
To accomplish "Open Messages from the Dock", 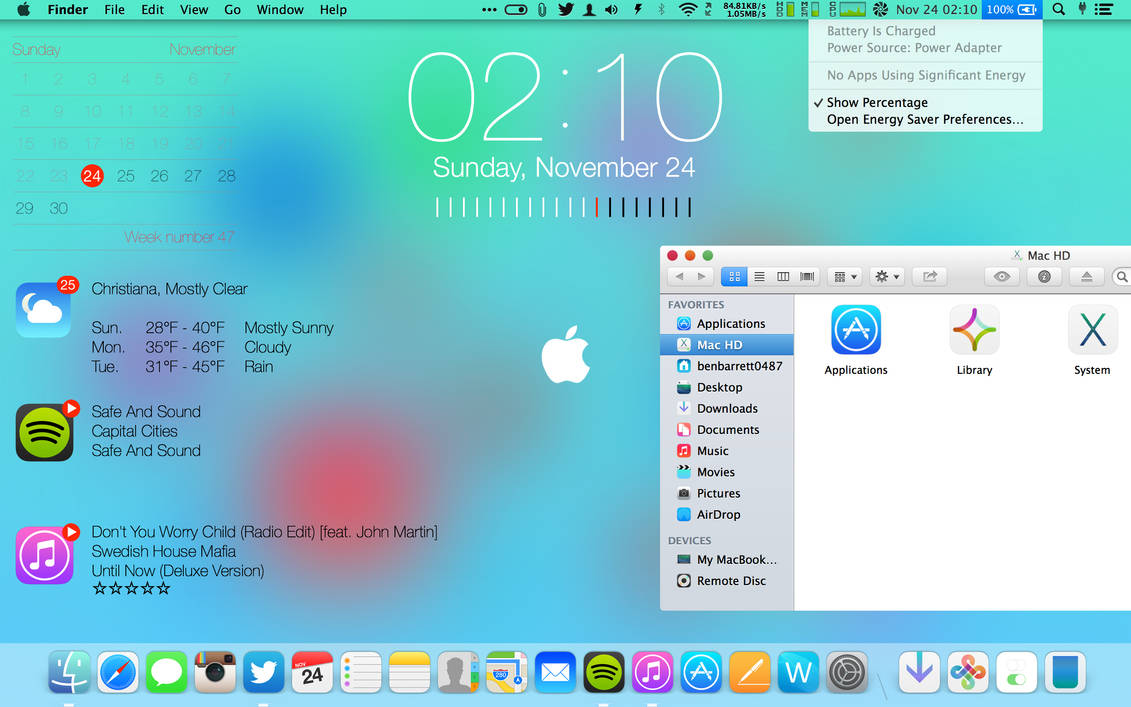I will tap(166, 672).
